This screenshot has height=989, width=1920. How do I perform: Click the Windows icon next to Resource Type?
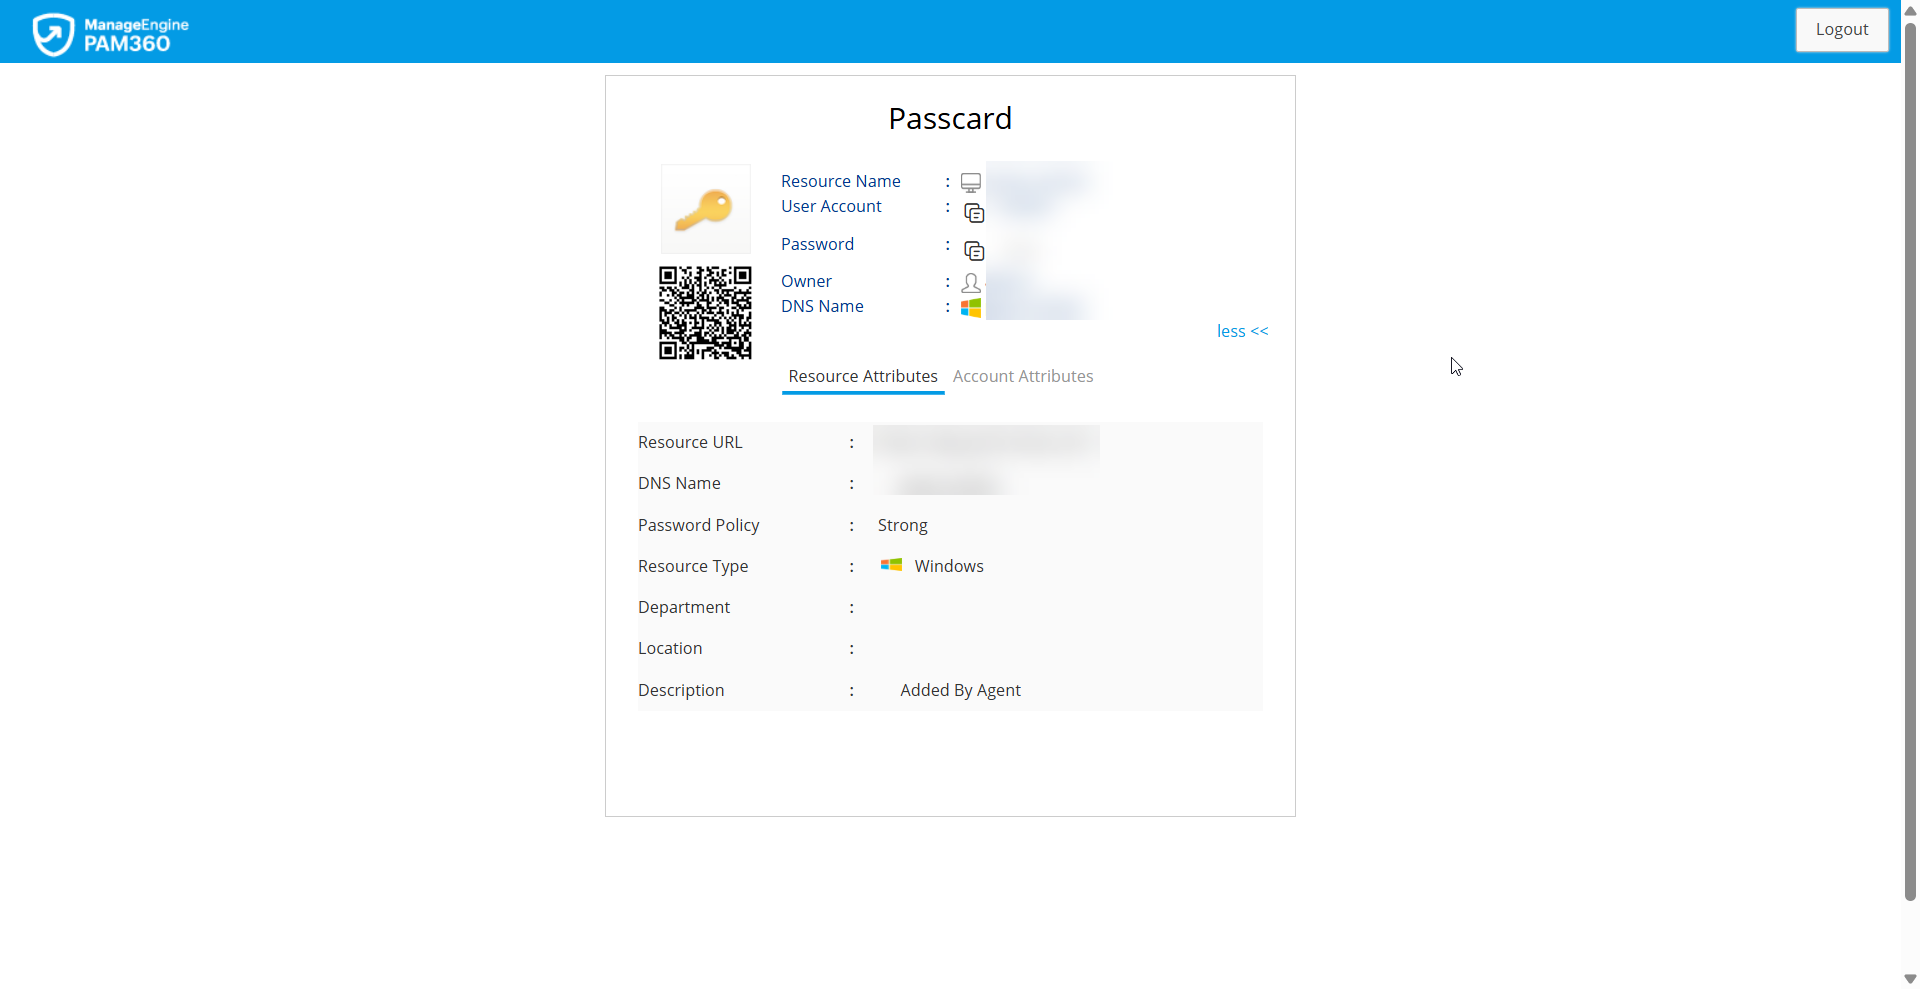coord(890,565)
